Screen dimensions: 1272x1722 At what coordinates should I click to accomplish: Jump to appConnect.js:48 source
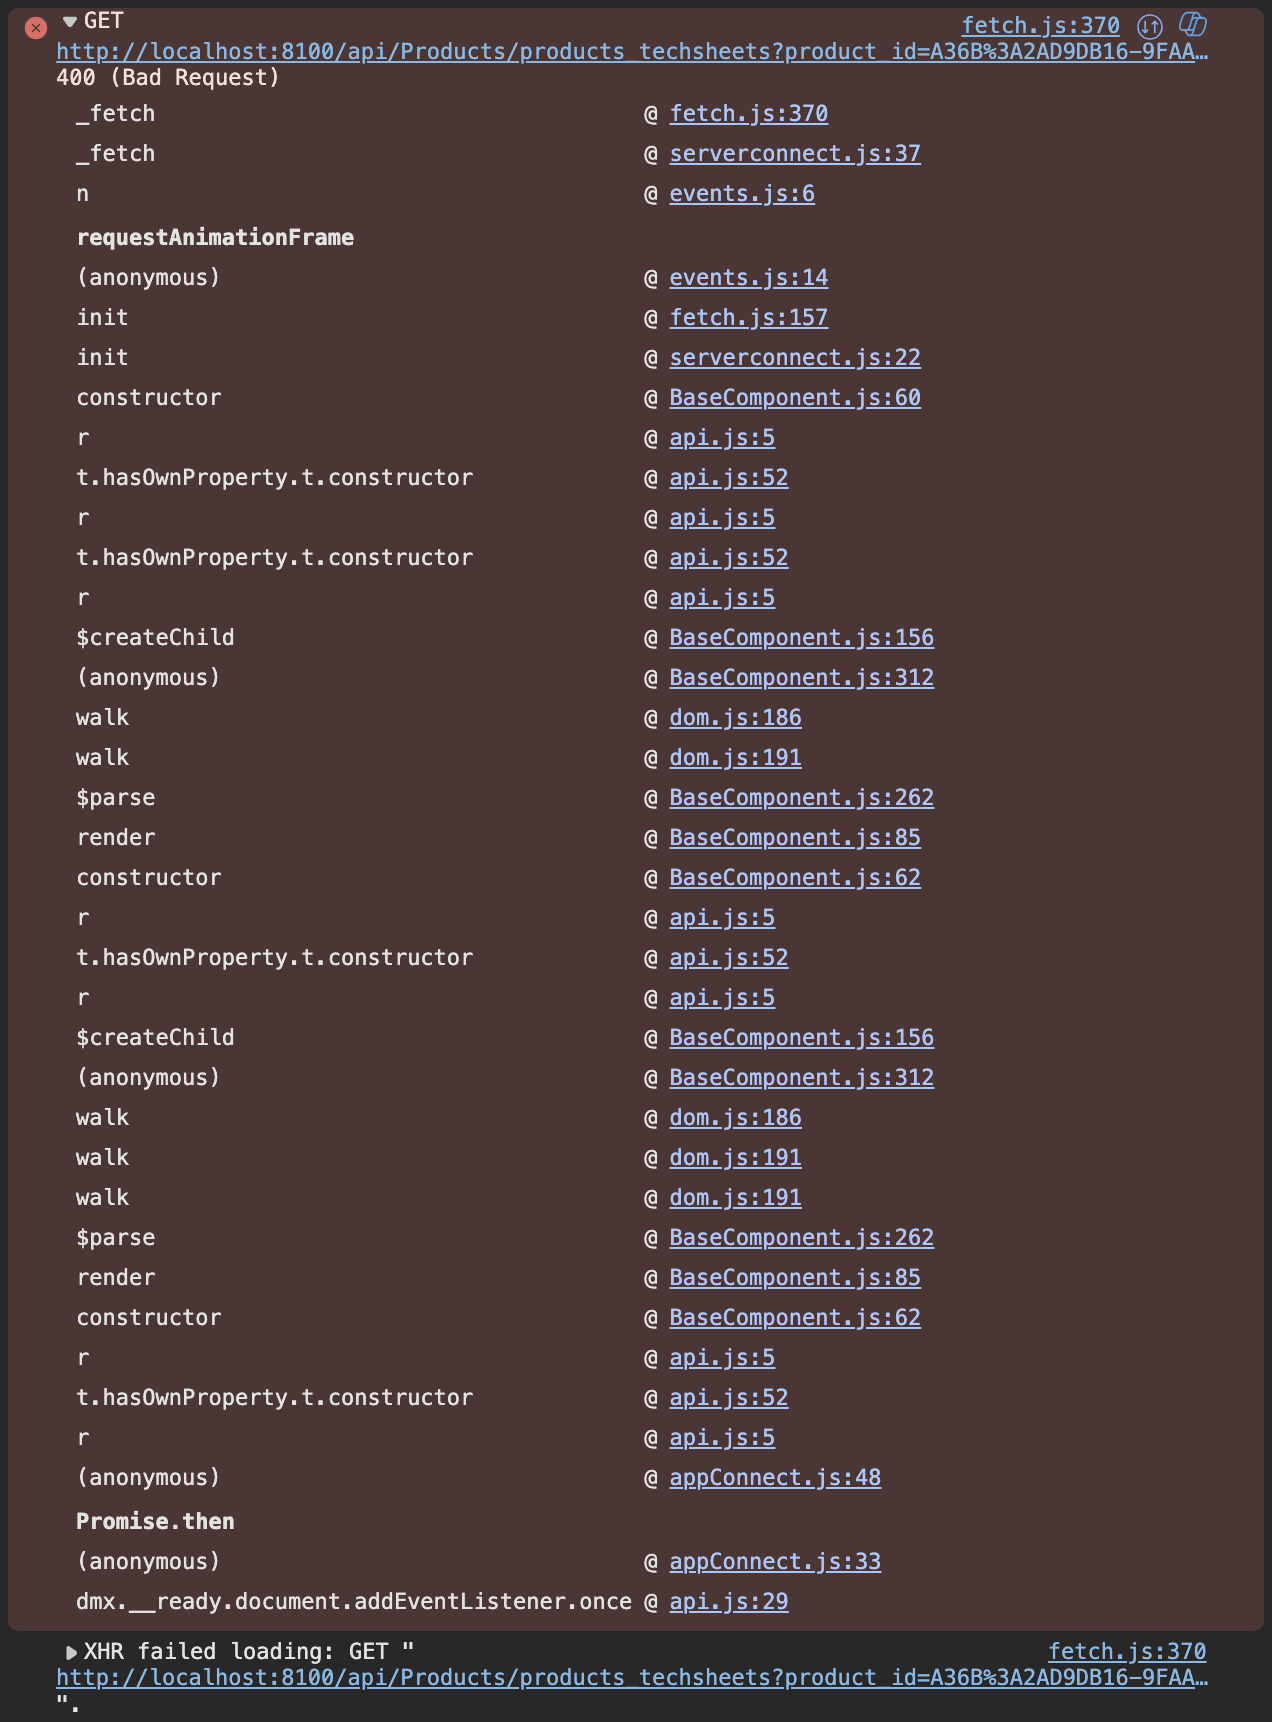tap(775, 1478)
